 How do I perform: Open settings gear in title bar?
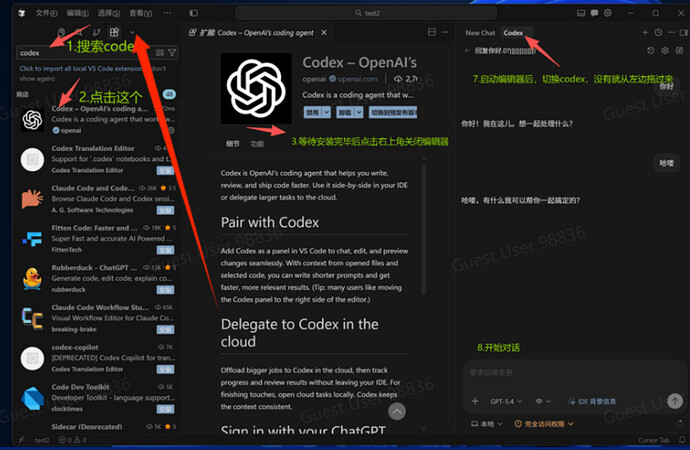point(608,13)
